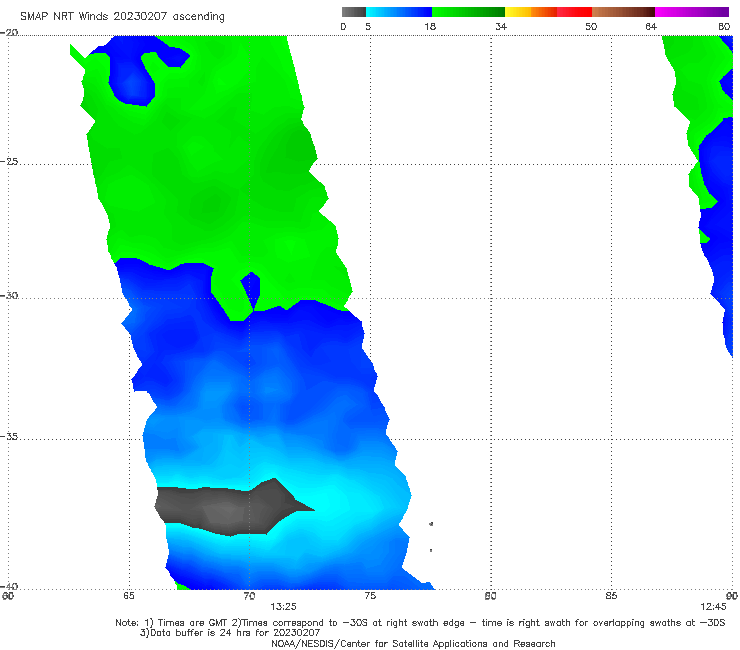This screenshot has height=650, width=740.
Task: Click the latitude label '-40'
Action: (x=9, y=586)
